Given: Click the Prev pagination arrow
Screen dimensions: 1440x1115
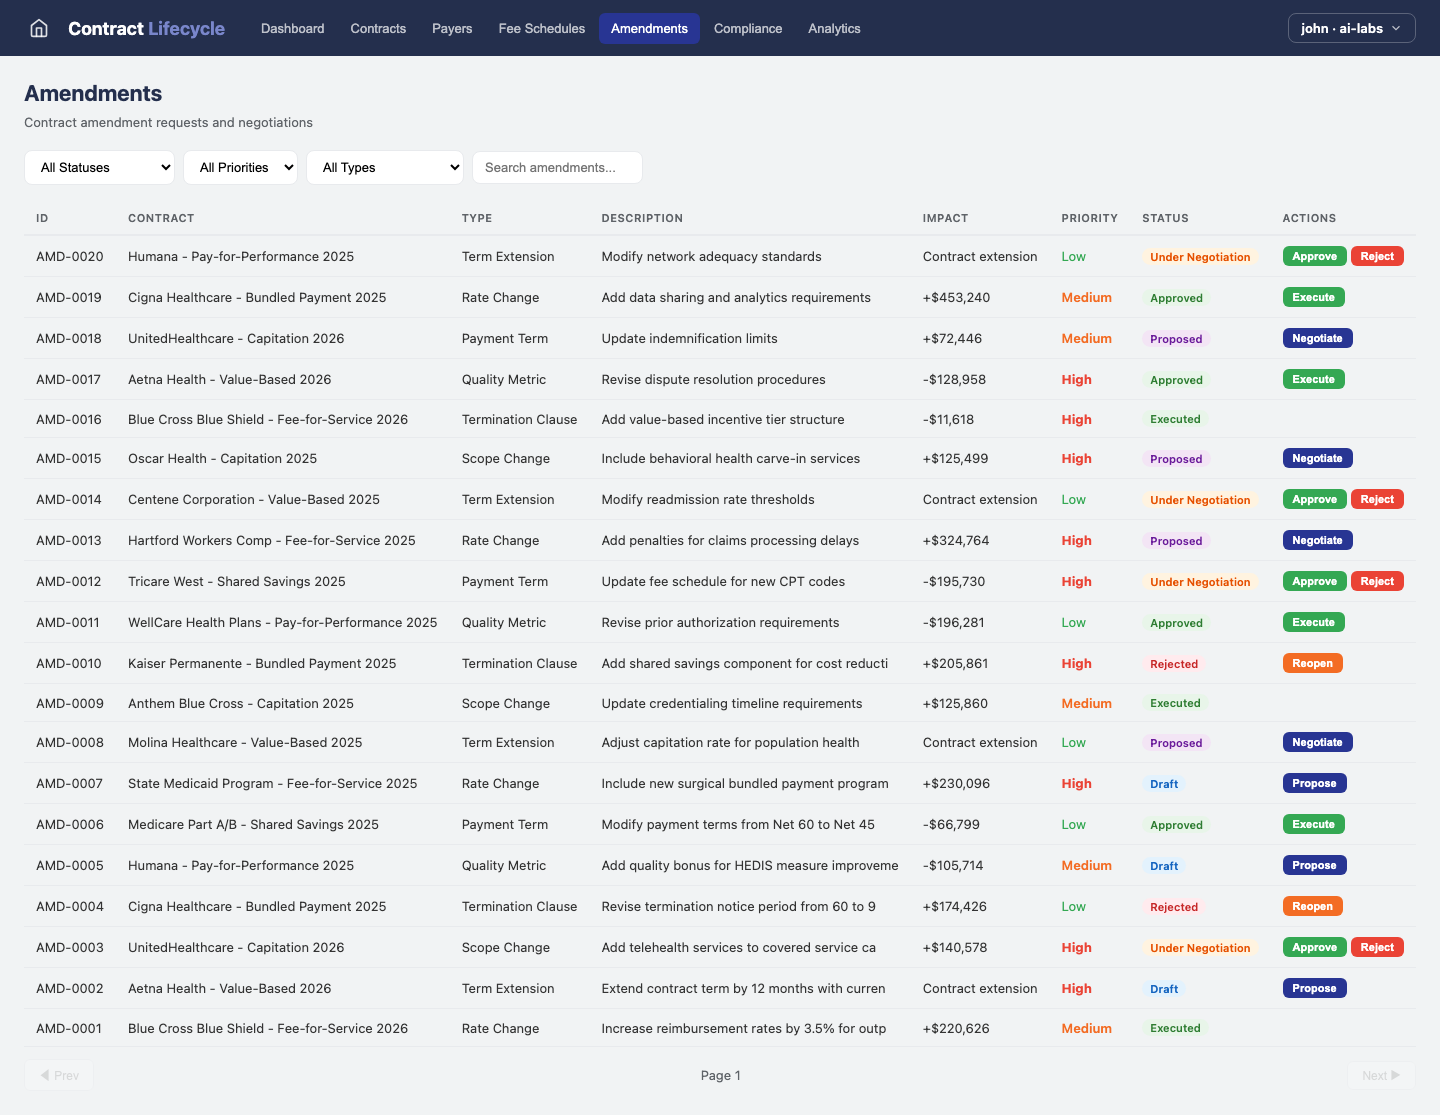Looking at the screenshot, I should point(59,1075).
